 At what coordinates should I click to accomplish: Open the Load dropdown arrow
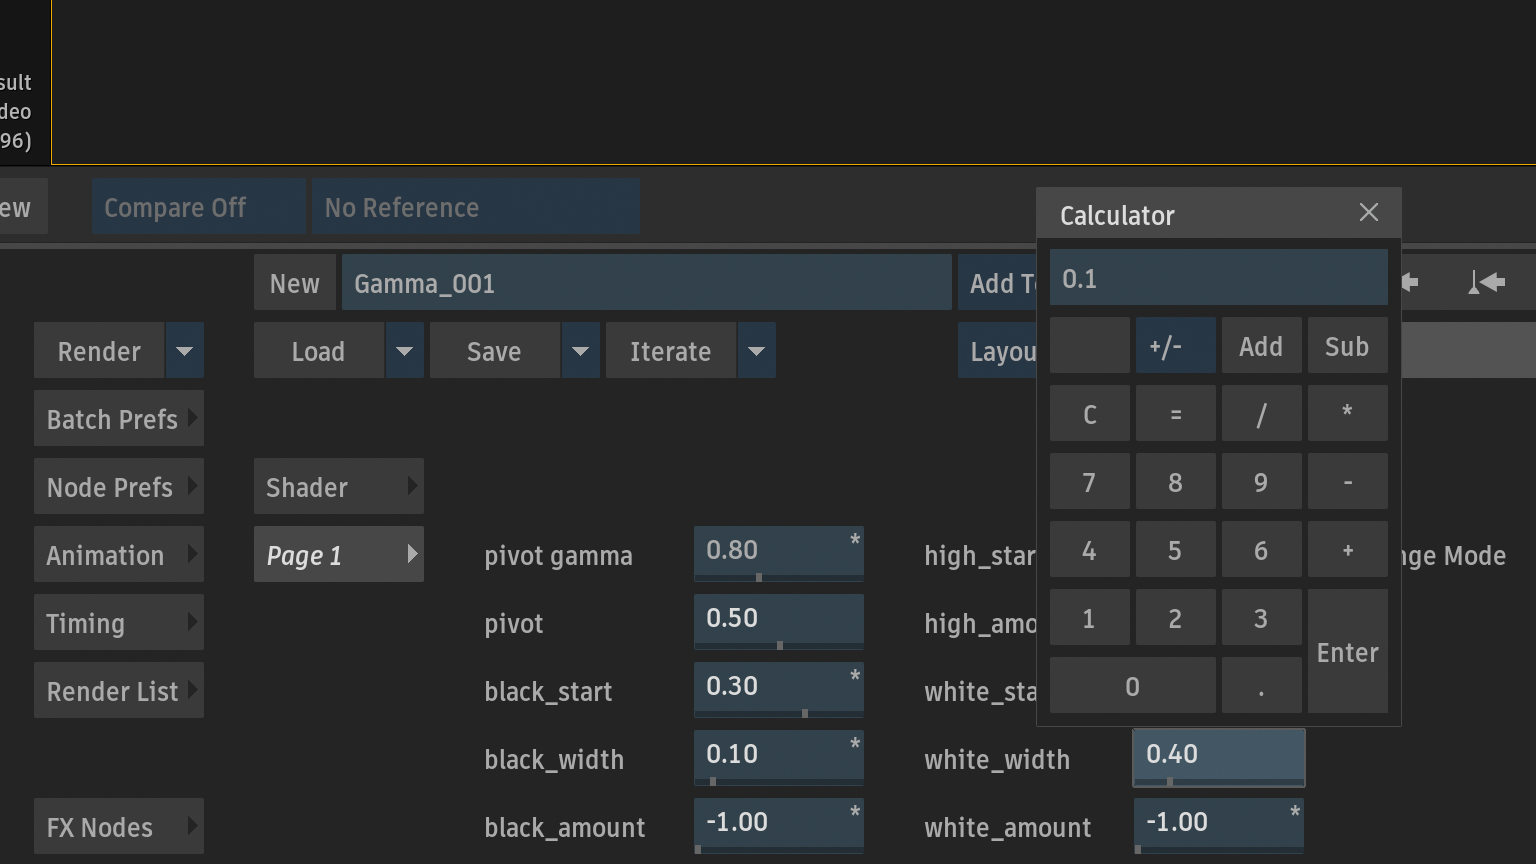click(405, 351)
